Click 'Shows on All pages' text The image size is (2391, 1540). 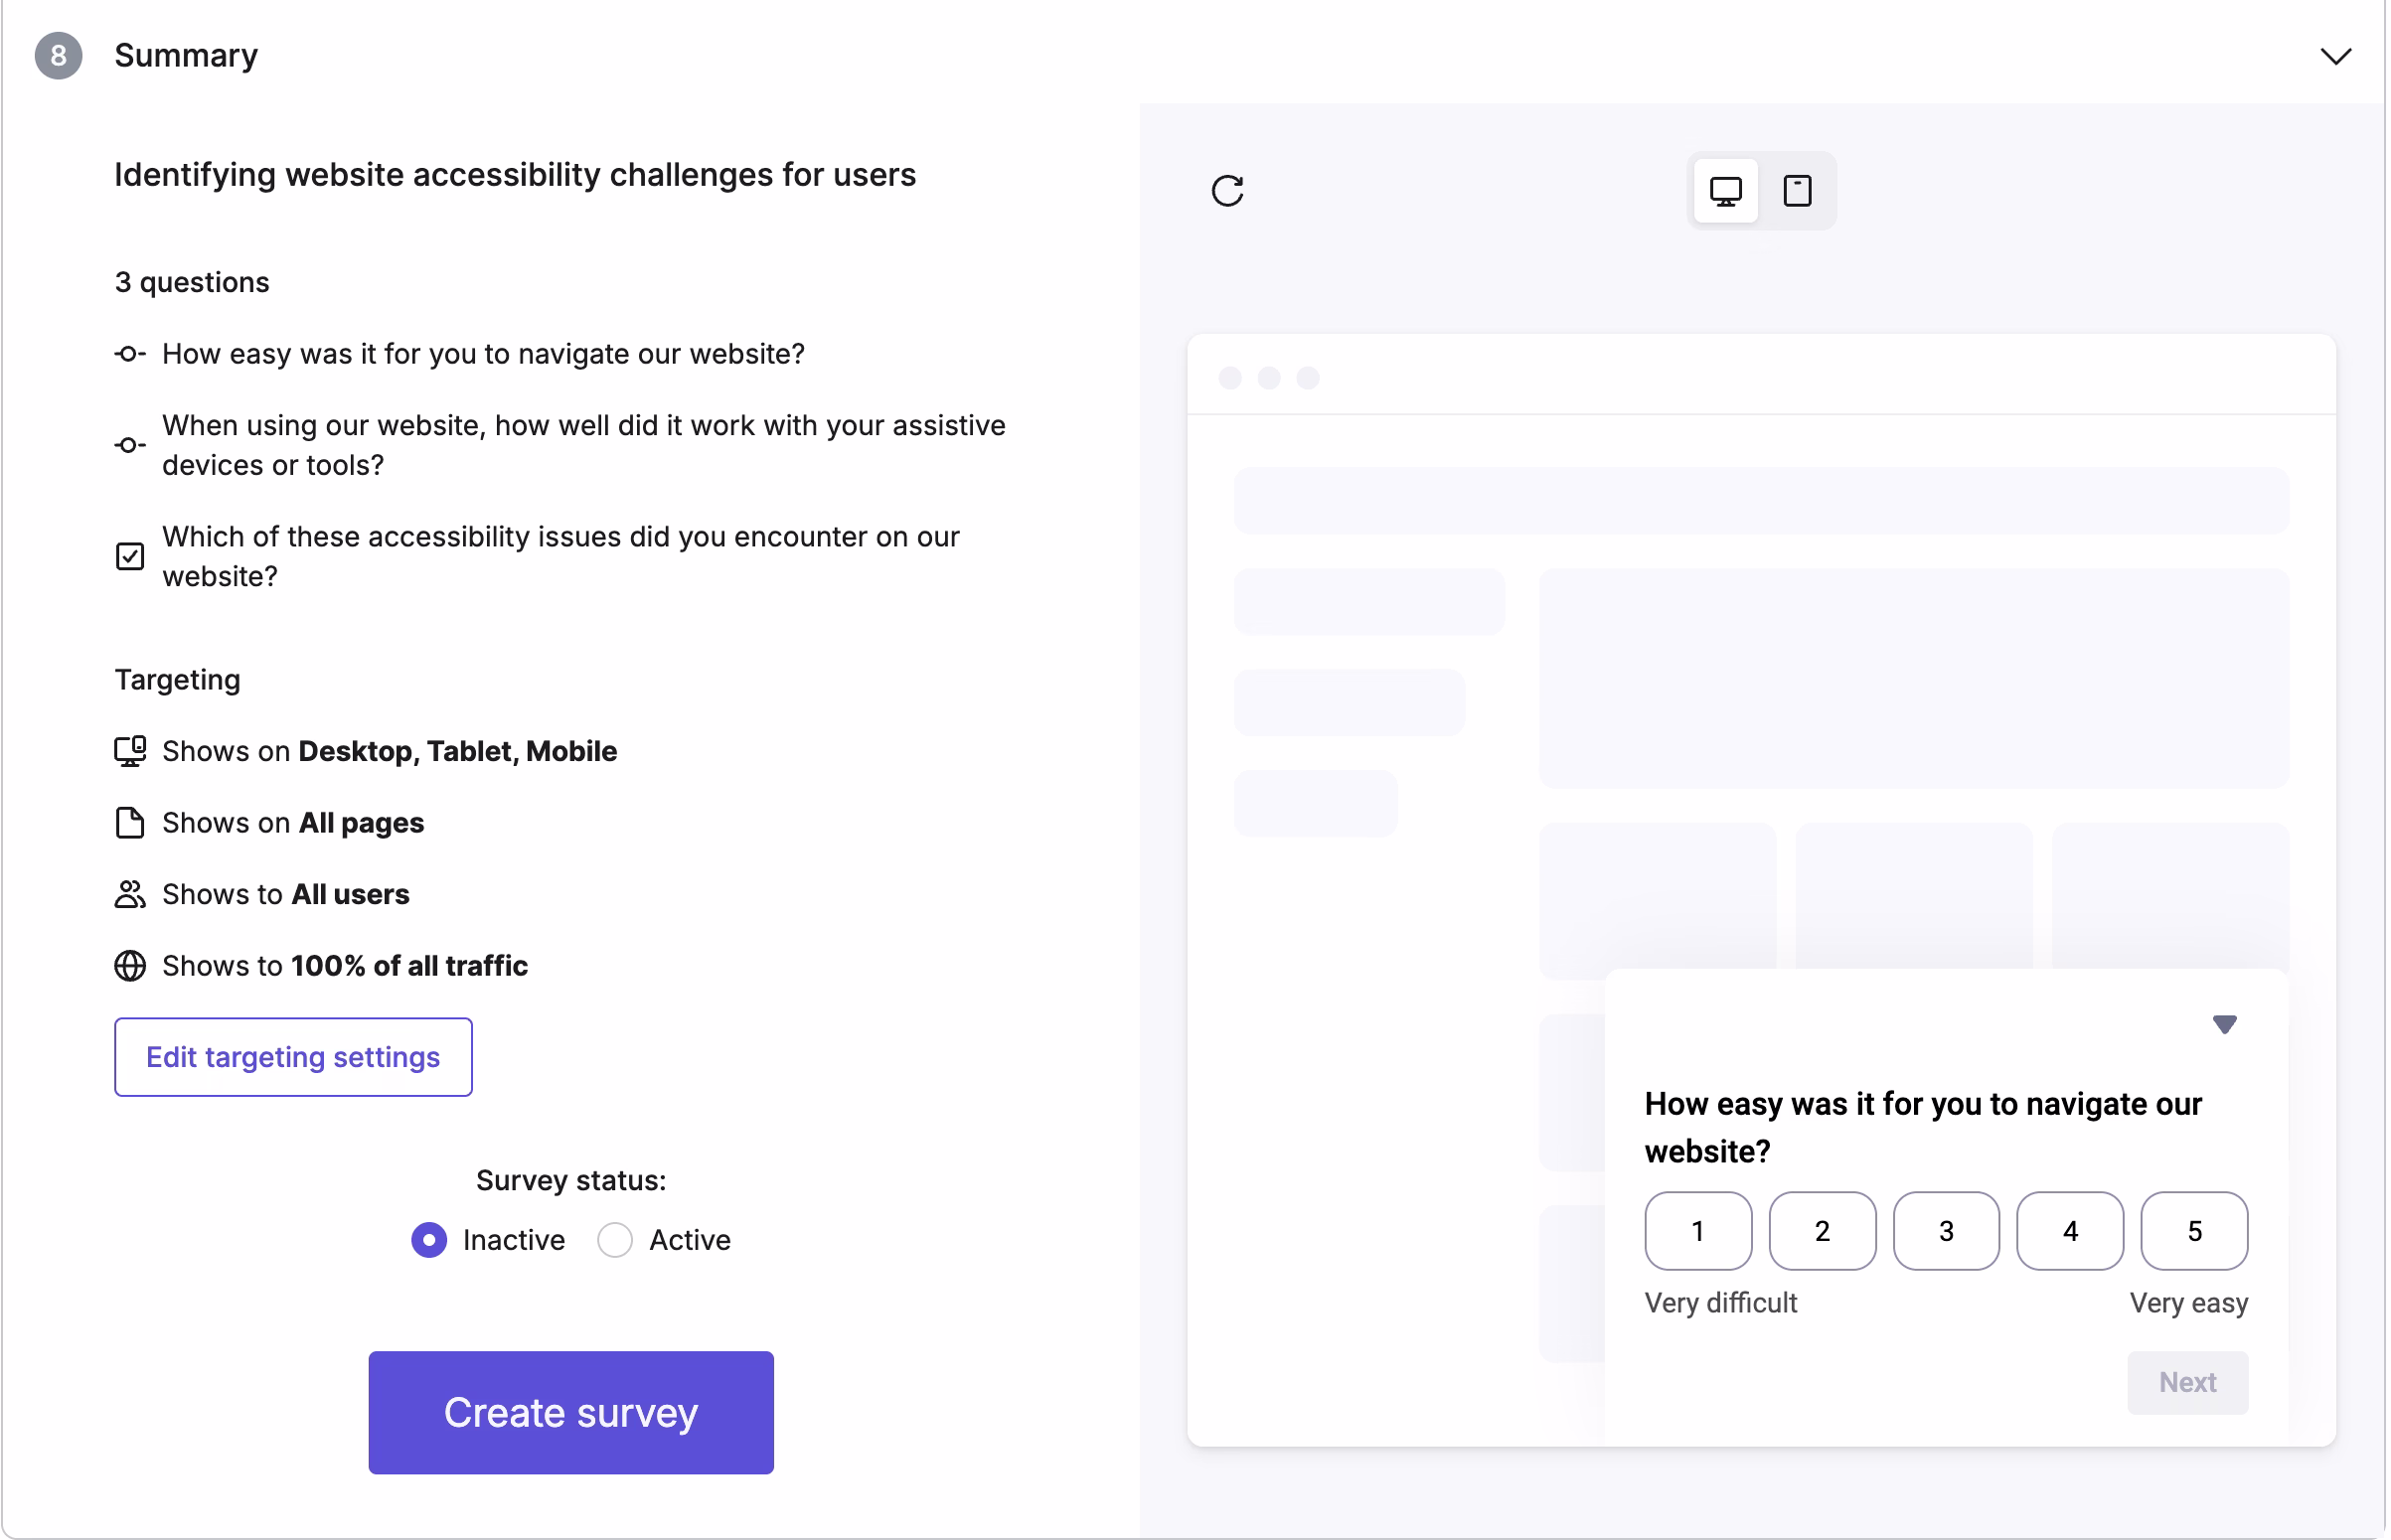pyautogui.click(x=293, y=823)
